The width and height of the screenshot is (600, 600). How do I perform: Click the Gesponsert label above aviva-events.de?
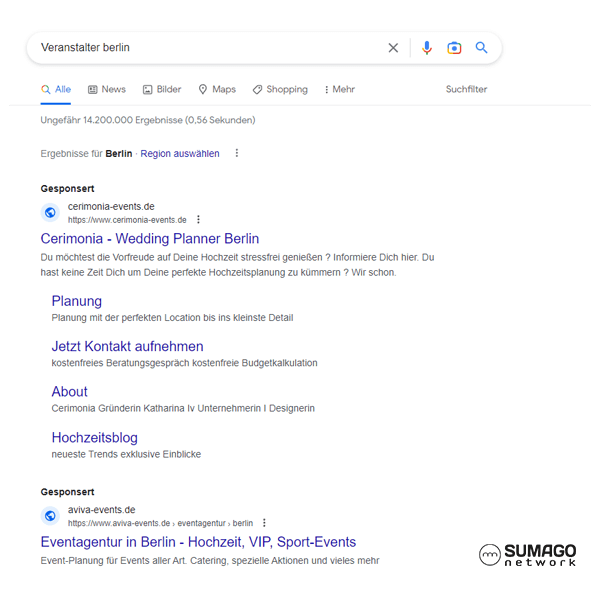(x=67, y=492)
